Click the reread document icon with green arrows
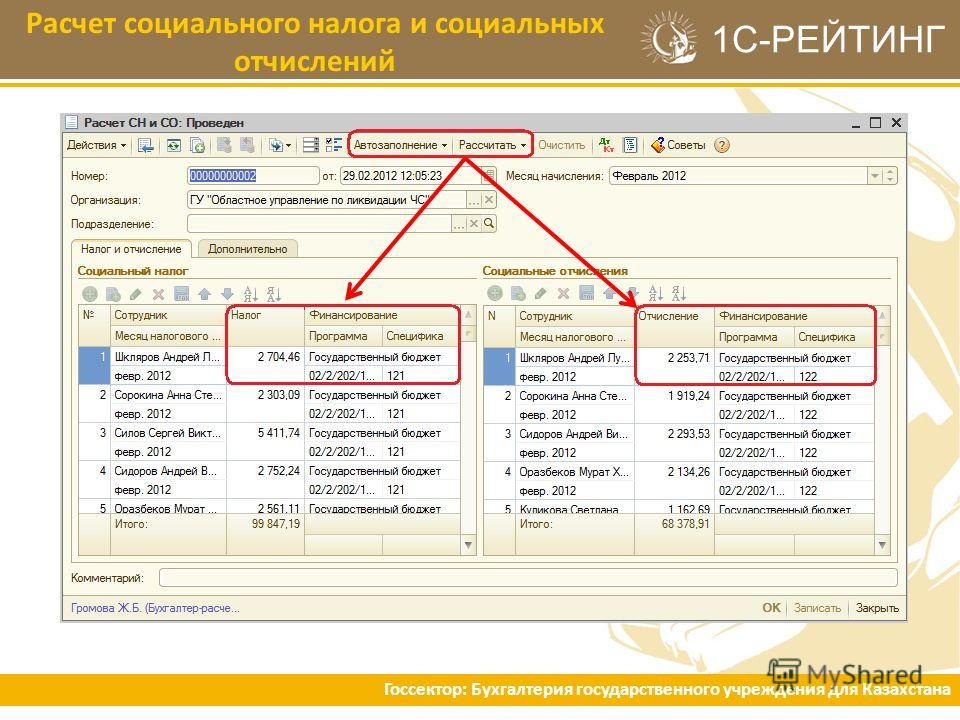 [x=174, y=145]
